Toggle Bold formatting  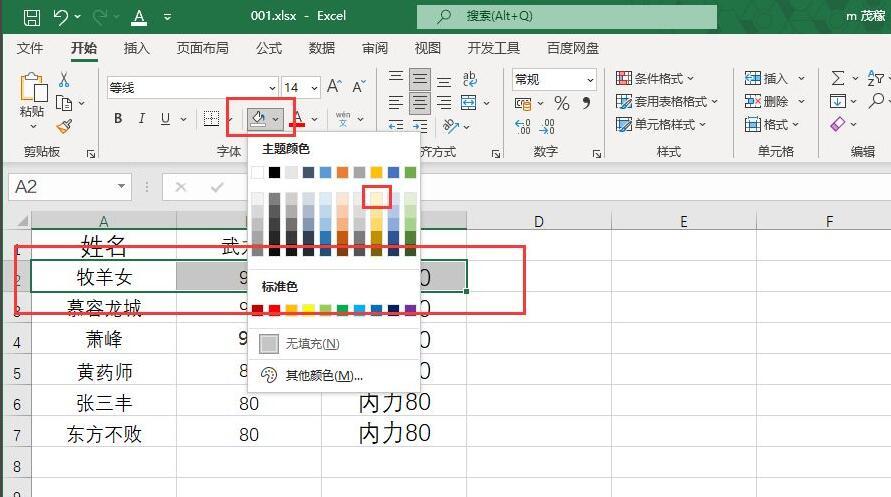(x=118, y=119)
